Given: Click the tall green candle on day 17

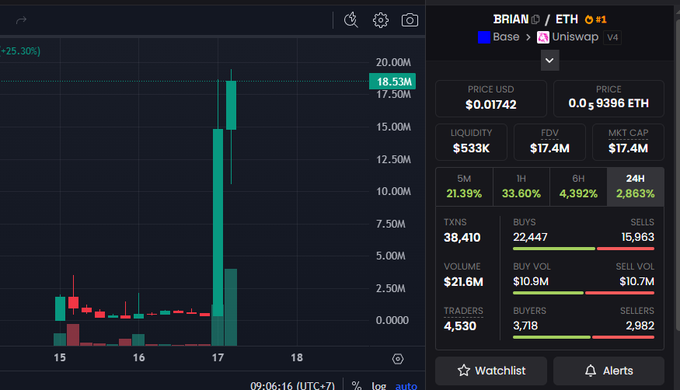Looking at the screenshot, I should (218, 222).
